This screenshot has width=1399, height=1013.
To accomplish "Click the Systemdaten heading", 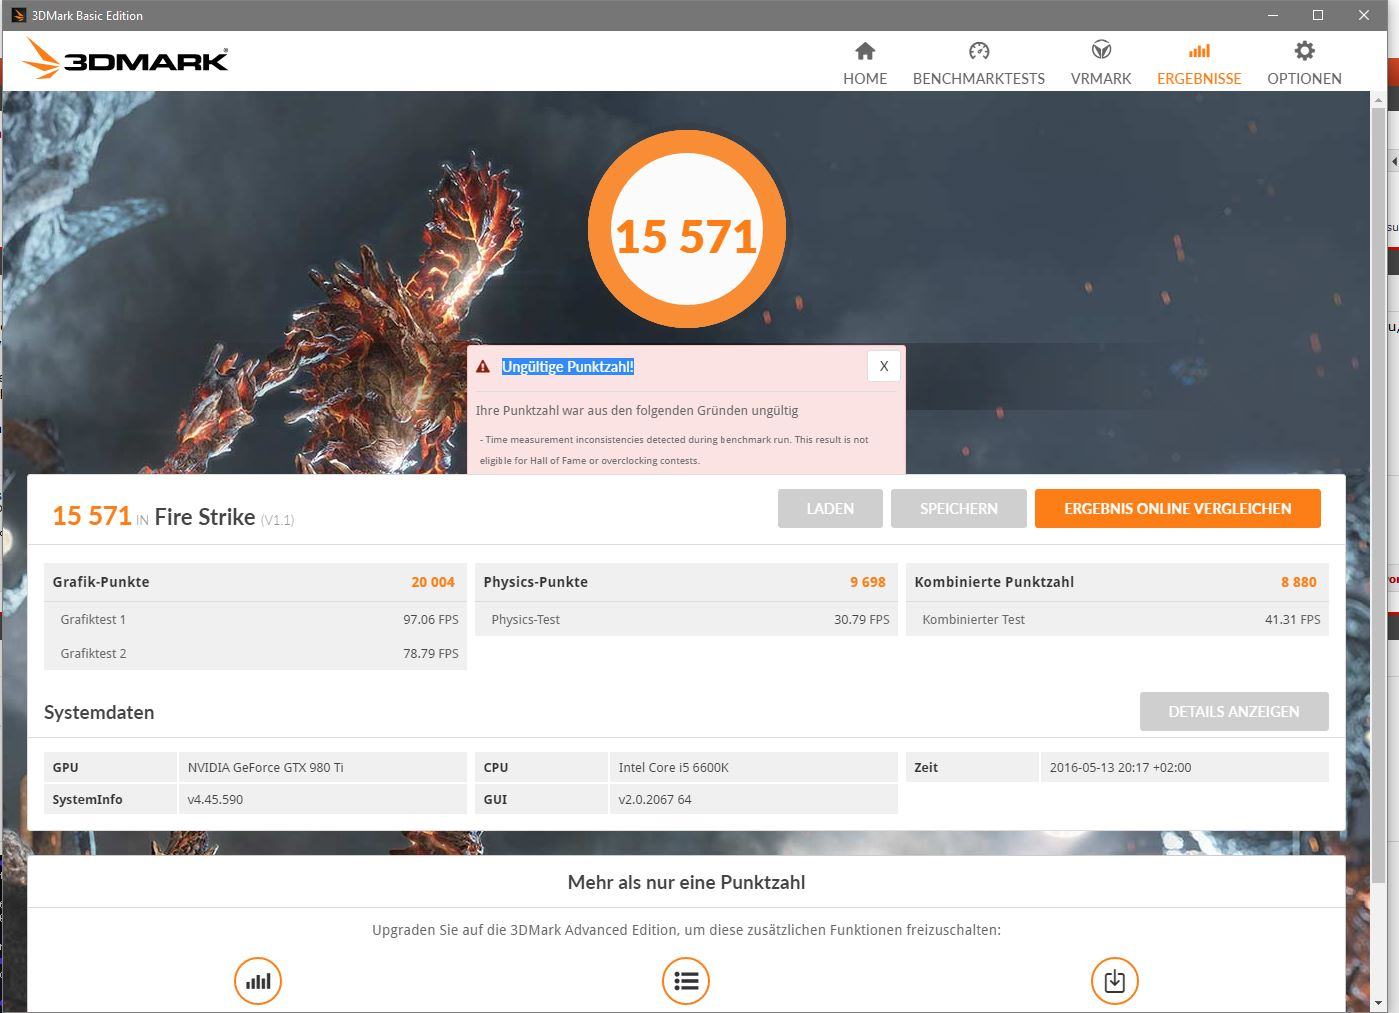I will 99,712.
